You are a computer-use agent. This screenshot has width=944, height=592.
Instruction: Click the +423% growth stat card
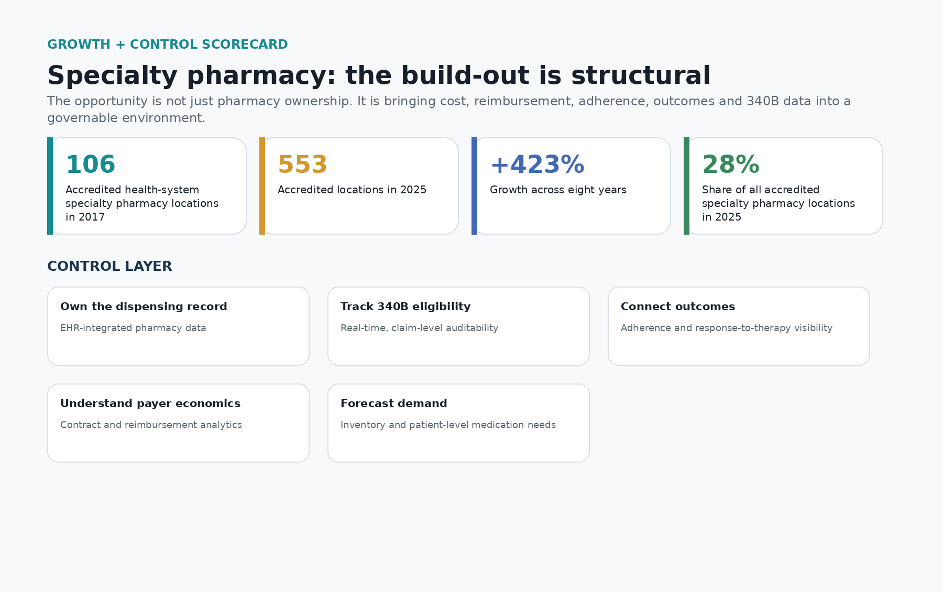pyautogui.click(x=571, y=186)
